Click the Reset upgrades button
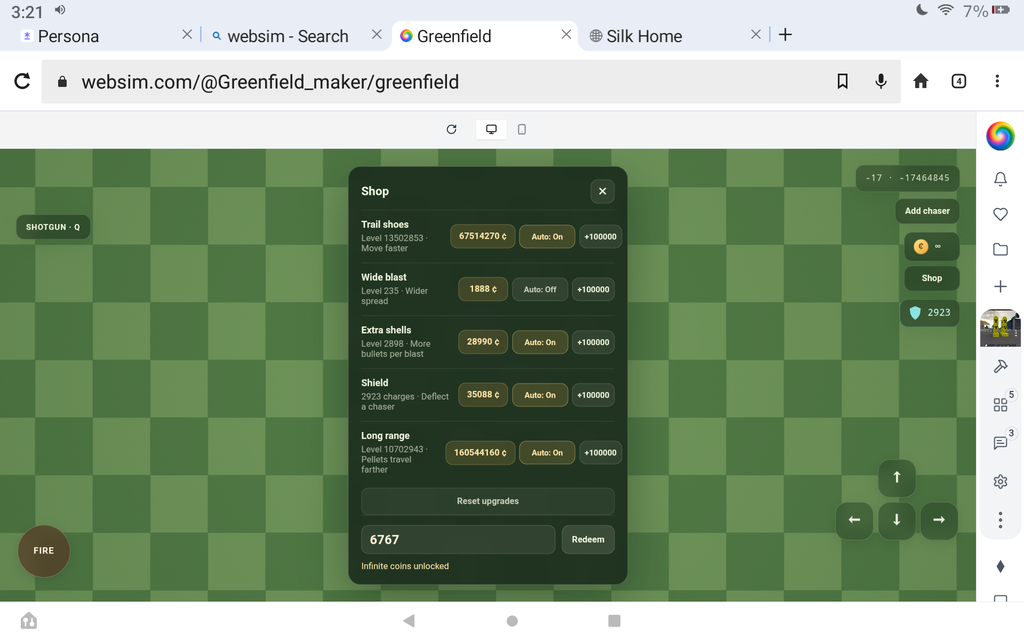The width and height of the screenshot is (1024, 640). click(488, 501)
